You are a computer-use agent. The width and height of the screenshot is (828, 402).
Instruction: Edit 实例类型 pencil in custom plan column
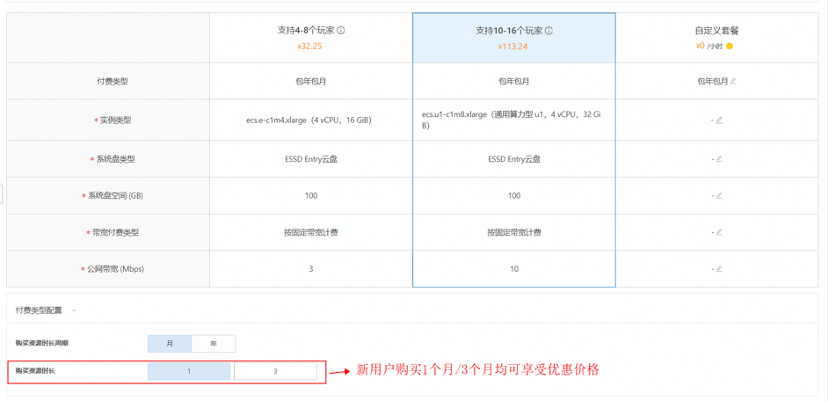coord(719,120)
